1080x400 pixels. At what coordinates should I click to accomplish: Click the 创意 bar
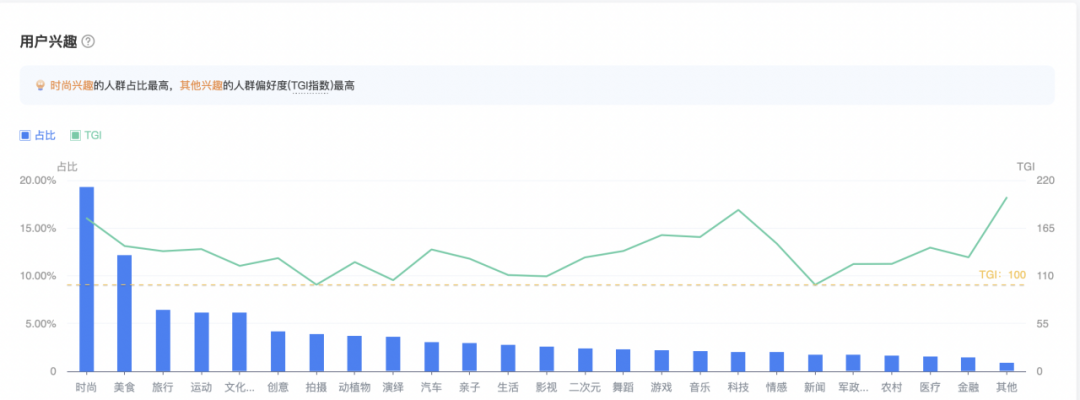tap(278, 351)
